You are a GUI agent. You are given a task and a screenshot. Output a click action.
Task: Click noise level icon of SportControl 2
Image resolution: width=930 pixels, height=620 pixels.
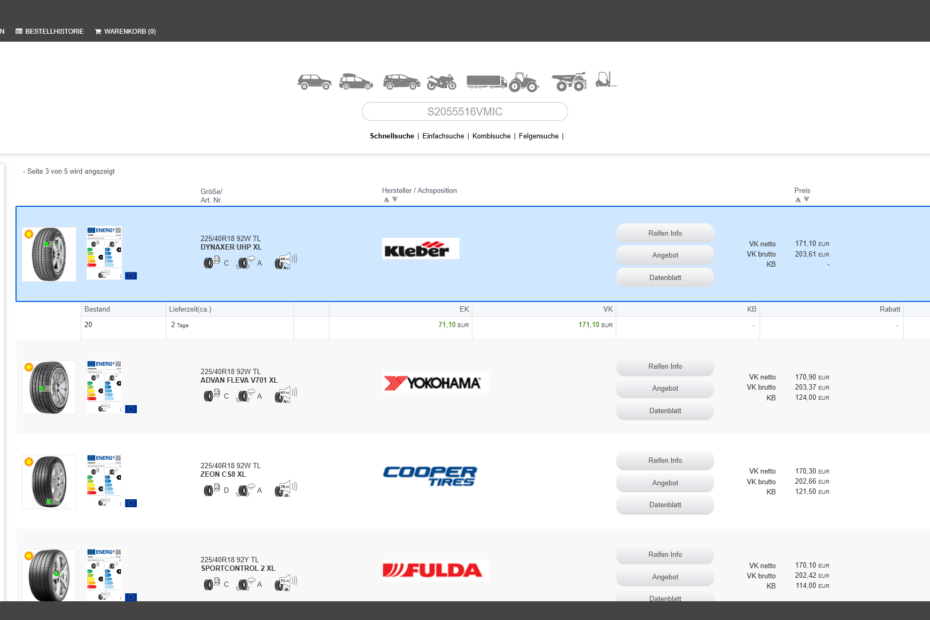[285, 583]
